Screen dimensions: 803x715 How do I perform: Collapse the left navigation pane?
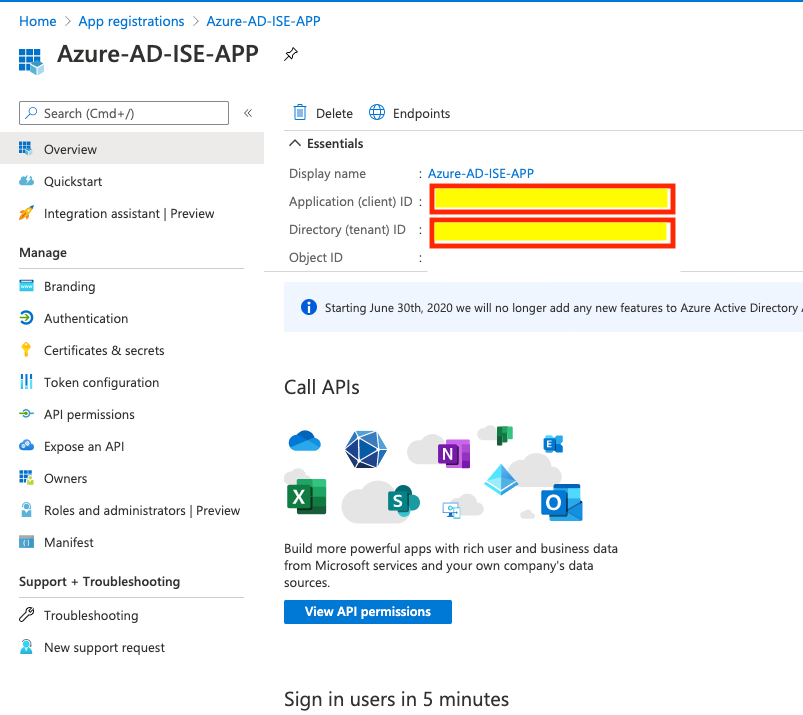click(x=248, y=113)
